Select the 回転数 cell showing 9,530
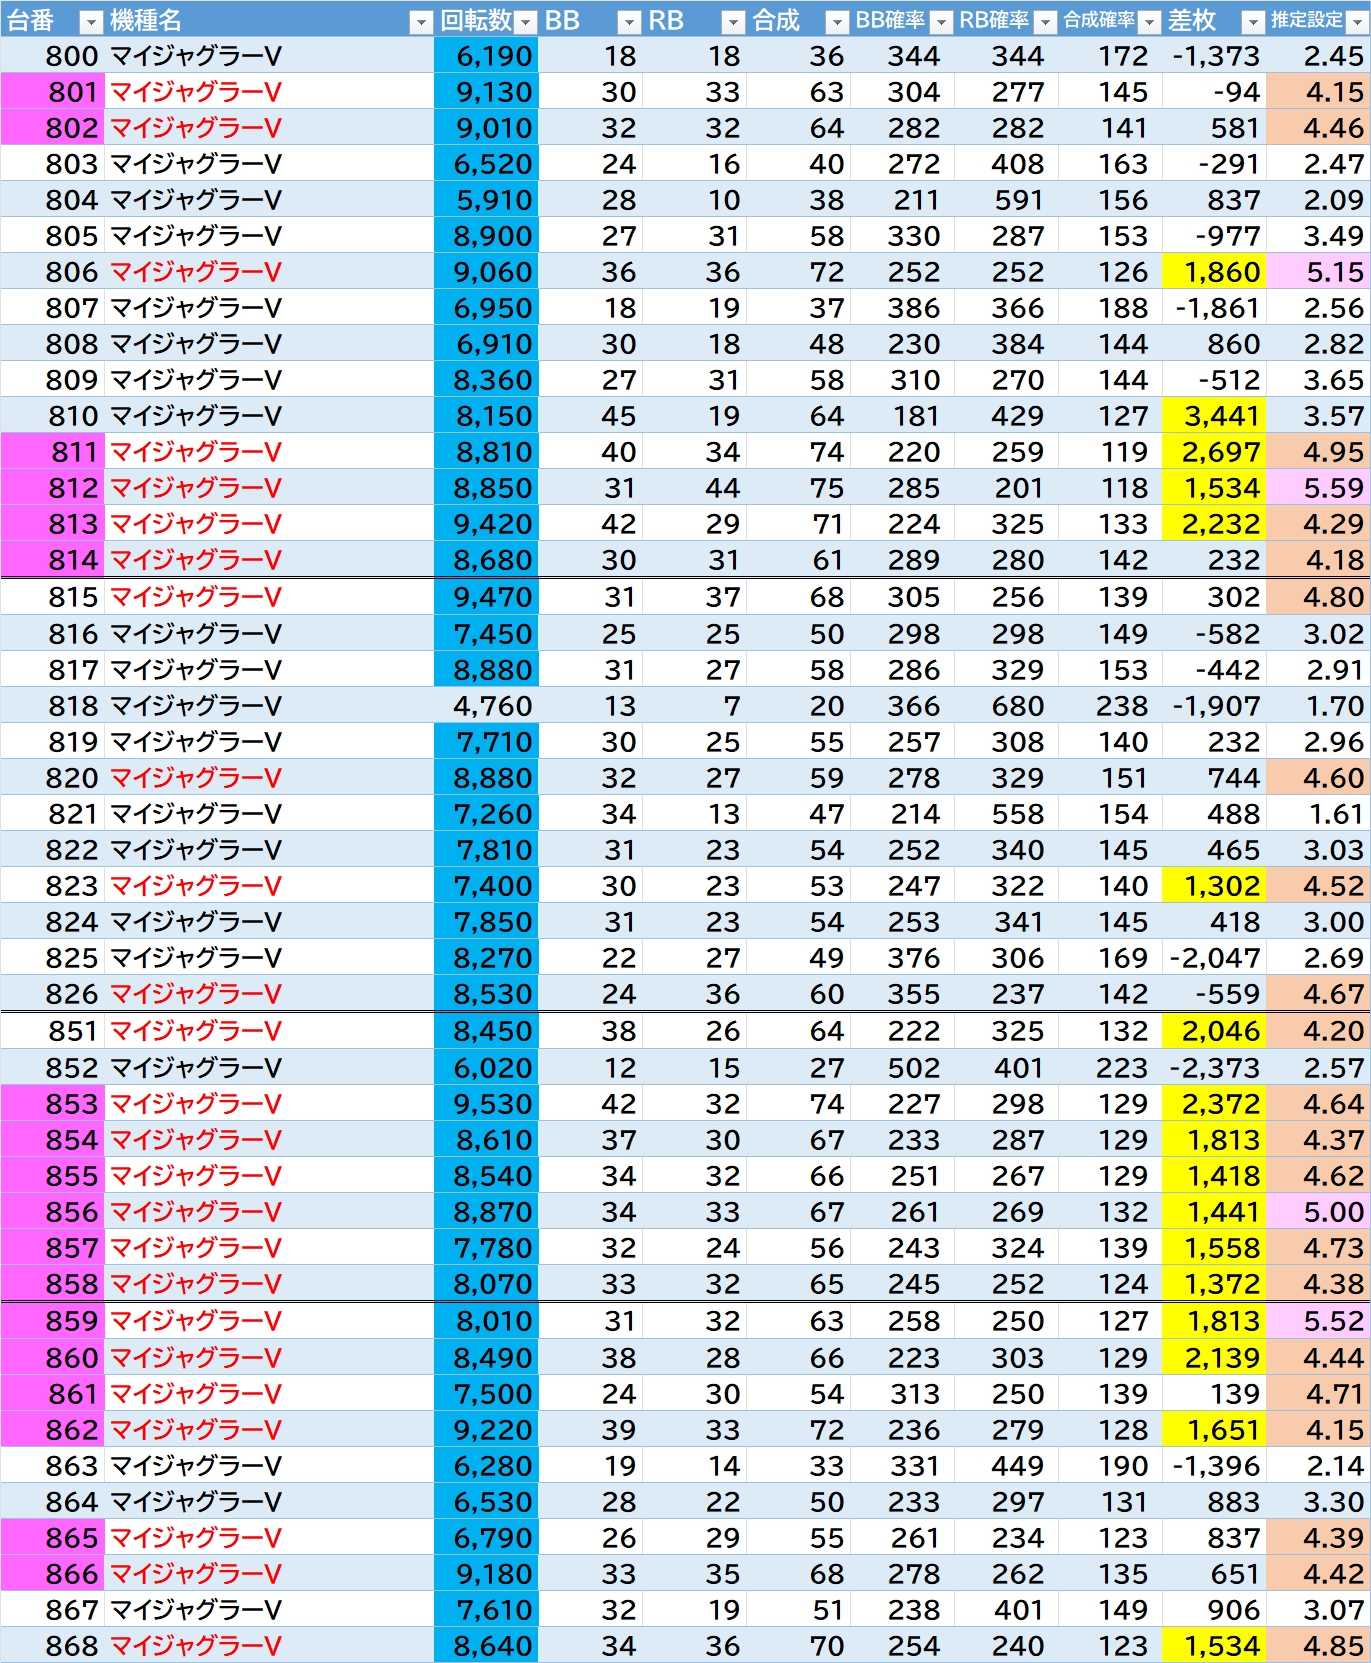Viewport: 1371px width, 1663px height. (x=487, y=1104)
